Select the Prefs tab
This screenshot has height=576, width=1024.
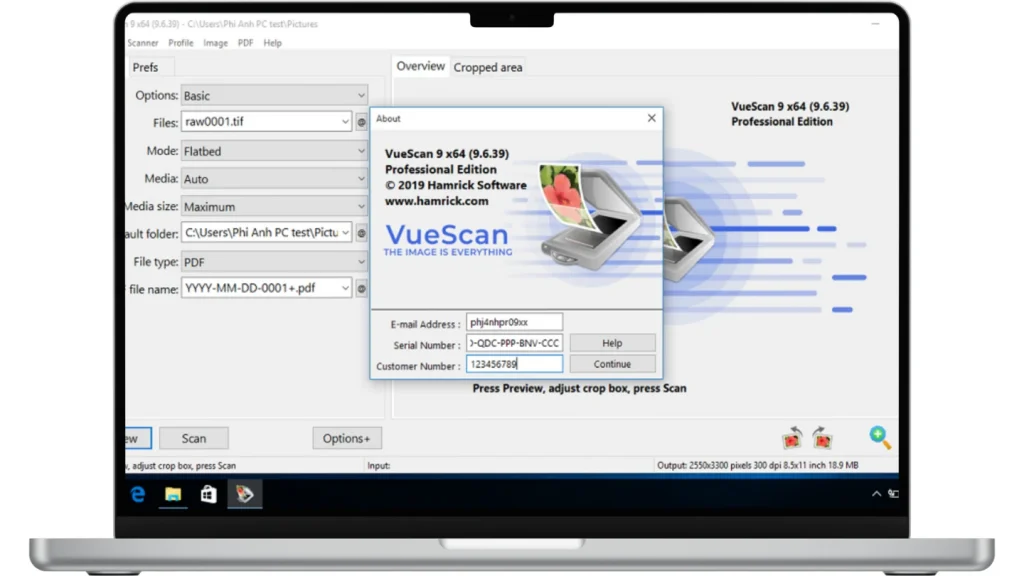pyautogui.click(x=146, y=67)
